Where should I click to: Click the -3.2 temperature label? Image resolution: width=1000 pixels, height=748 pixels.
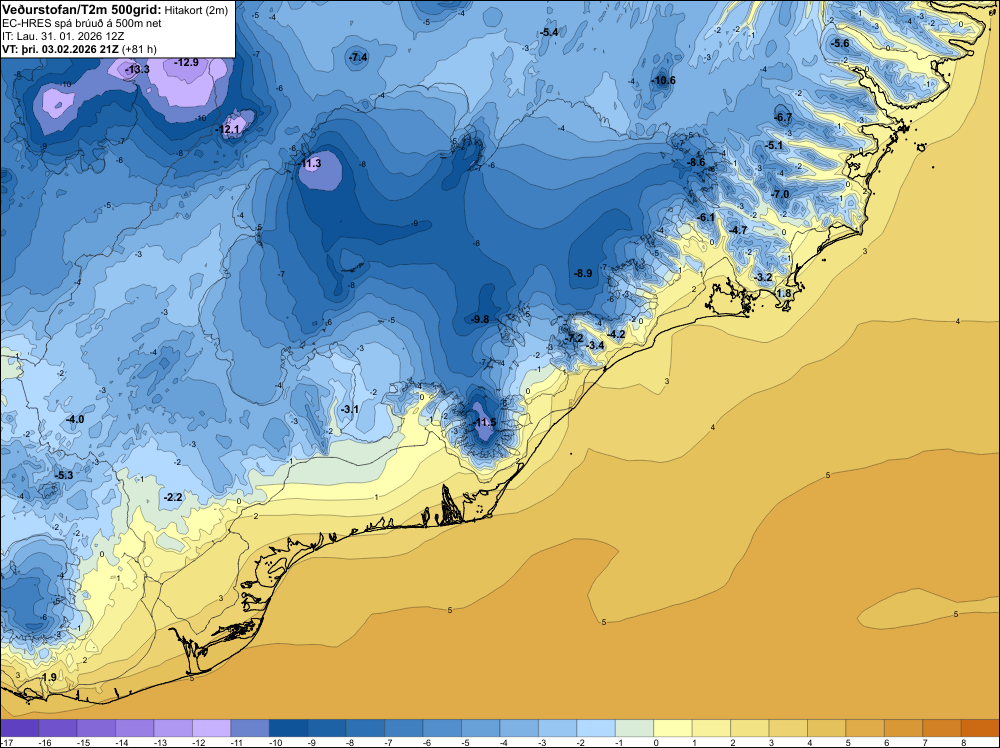point(763,277)
